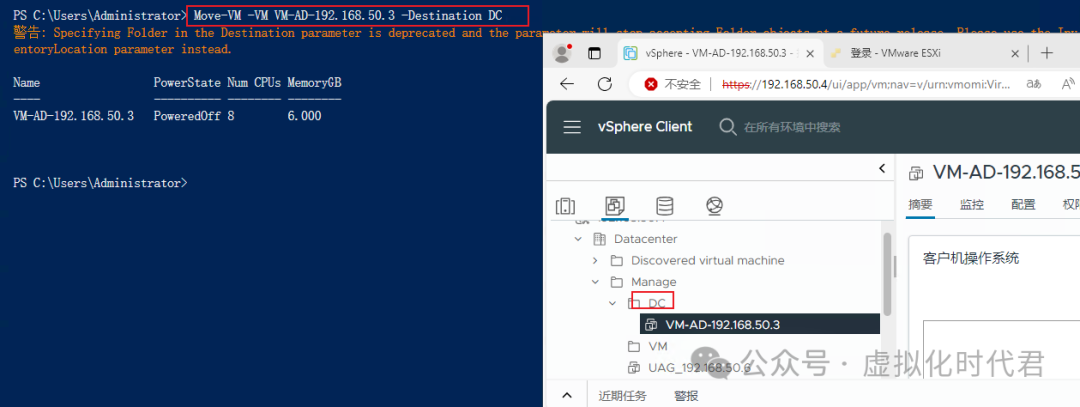
Task: Open the 监控 tab
Action: pyautogui.click(x=972, y=205)
